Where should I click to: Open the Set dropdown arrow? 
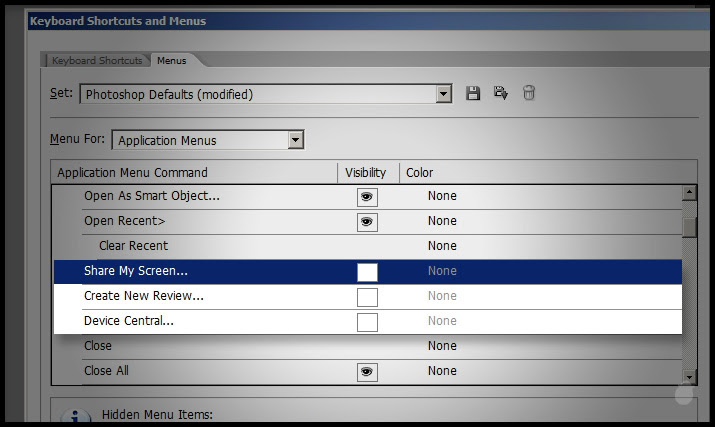tap(443, 94)
